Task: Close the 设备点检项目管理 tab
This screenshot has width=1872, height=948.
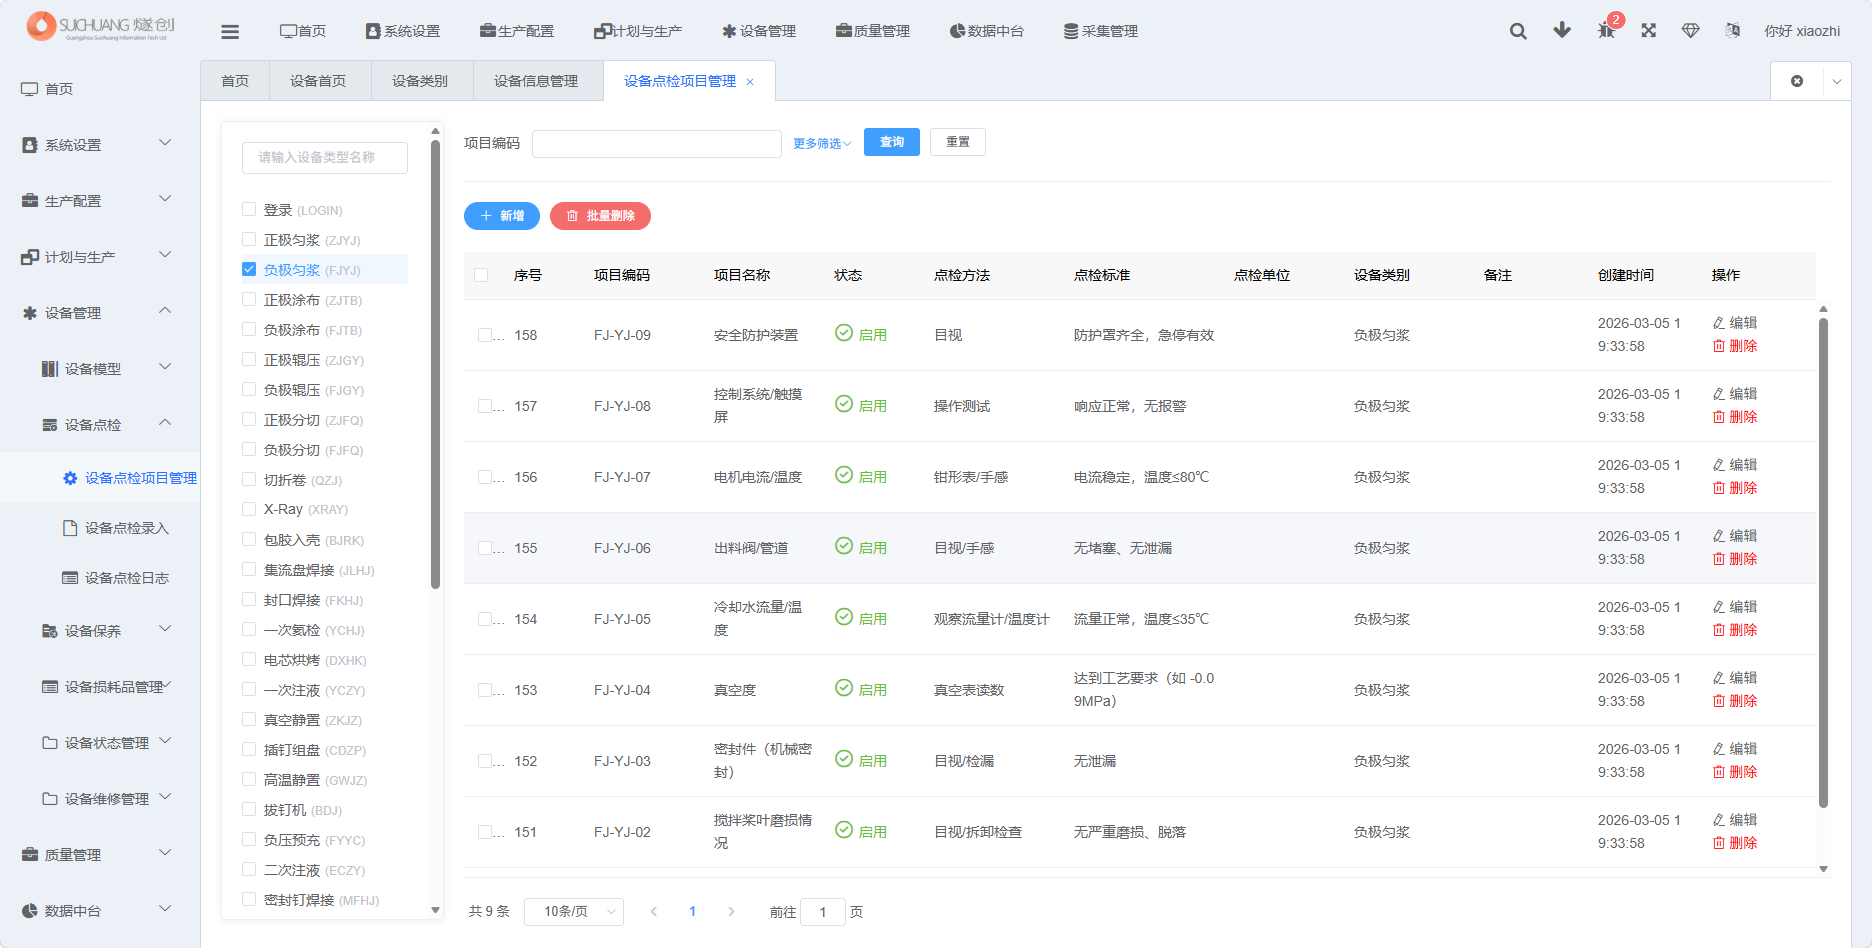Action: [750, 82]
